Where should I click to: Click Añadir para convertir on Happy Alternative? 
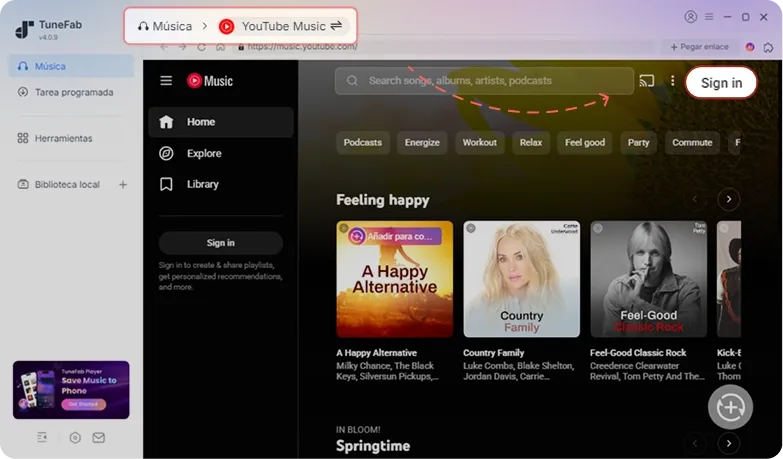(394, 236)
